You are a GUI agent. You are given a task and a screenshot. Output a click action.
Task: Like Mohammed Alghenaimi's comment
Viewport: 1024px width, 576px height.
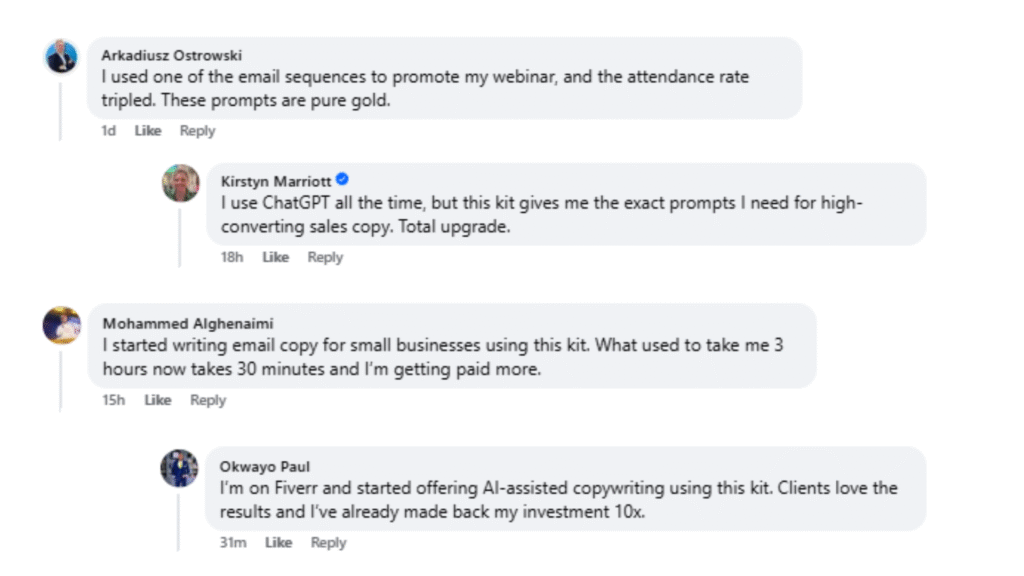pos(158,400)
